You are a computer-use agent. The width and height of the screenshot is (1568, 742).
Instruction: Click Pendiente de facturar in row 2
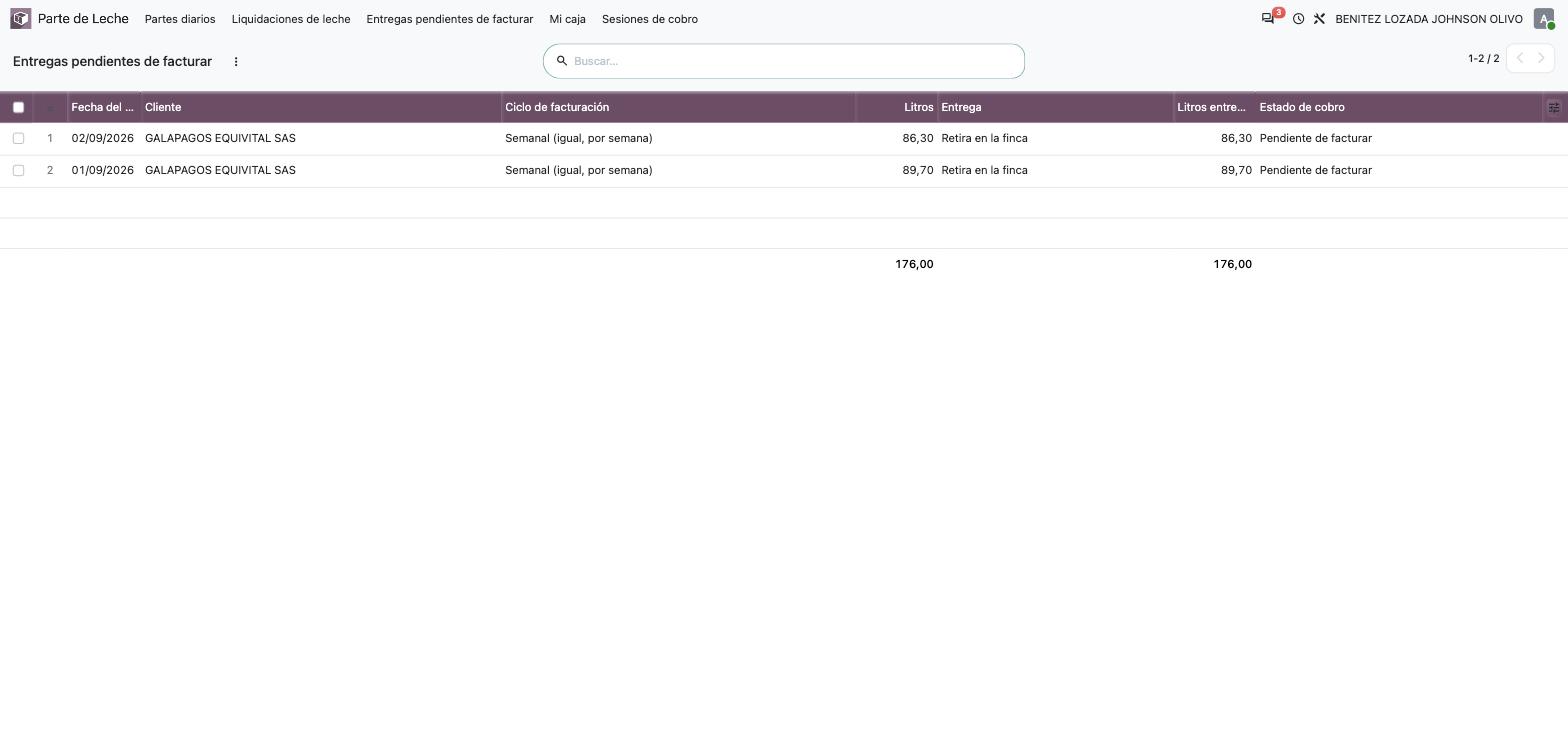(x=1315, y=170)
